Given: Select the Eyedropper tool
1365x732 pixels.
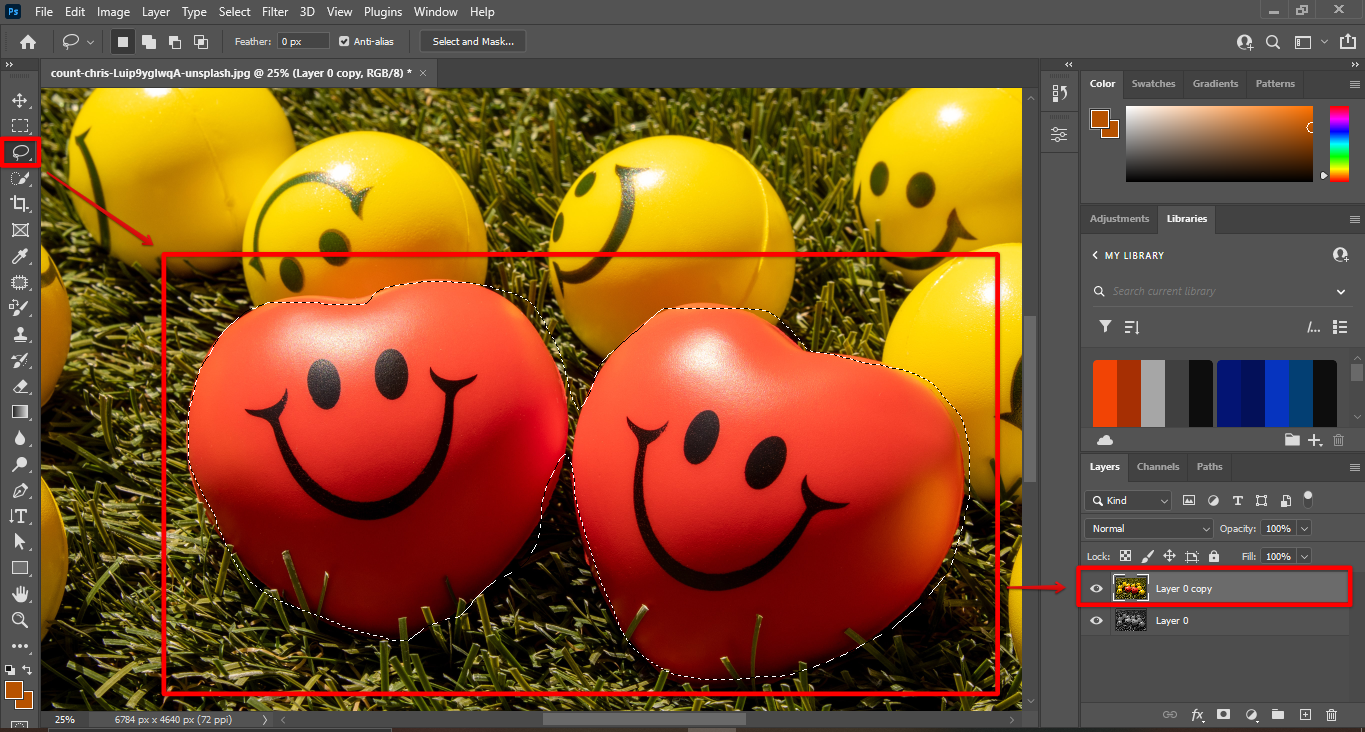Looking at the screenshot, I should pos(19,257).
